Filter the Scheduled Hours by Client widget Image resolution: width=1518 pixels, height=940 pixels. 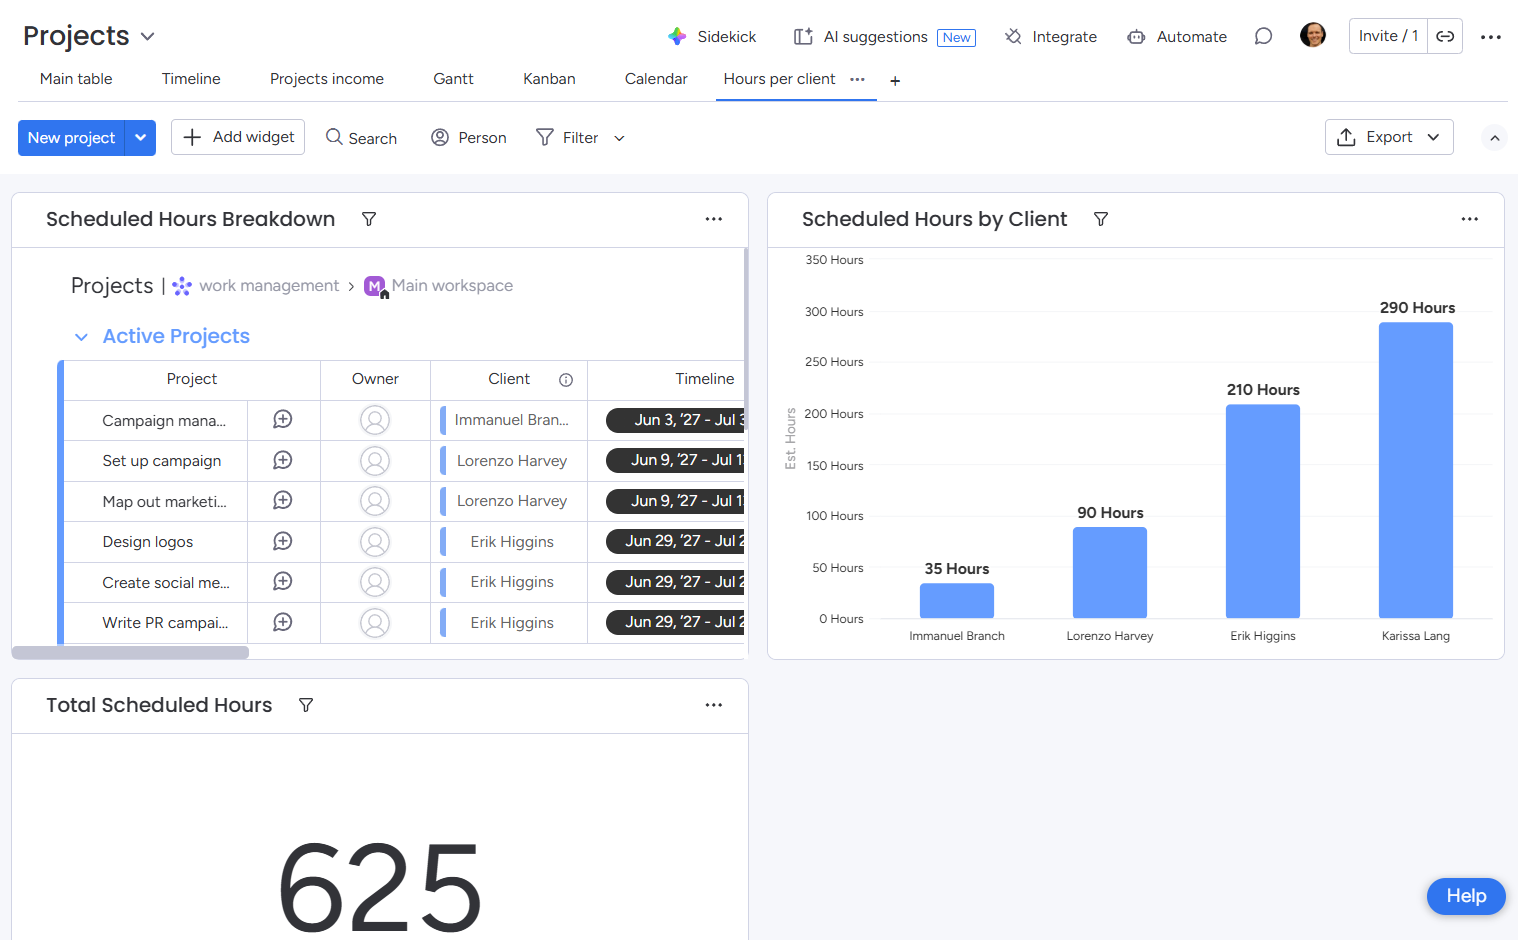tap(1101, 219)
